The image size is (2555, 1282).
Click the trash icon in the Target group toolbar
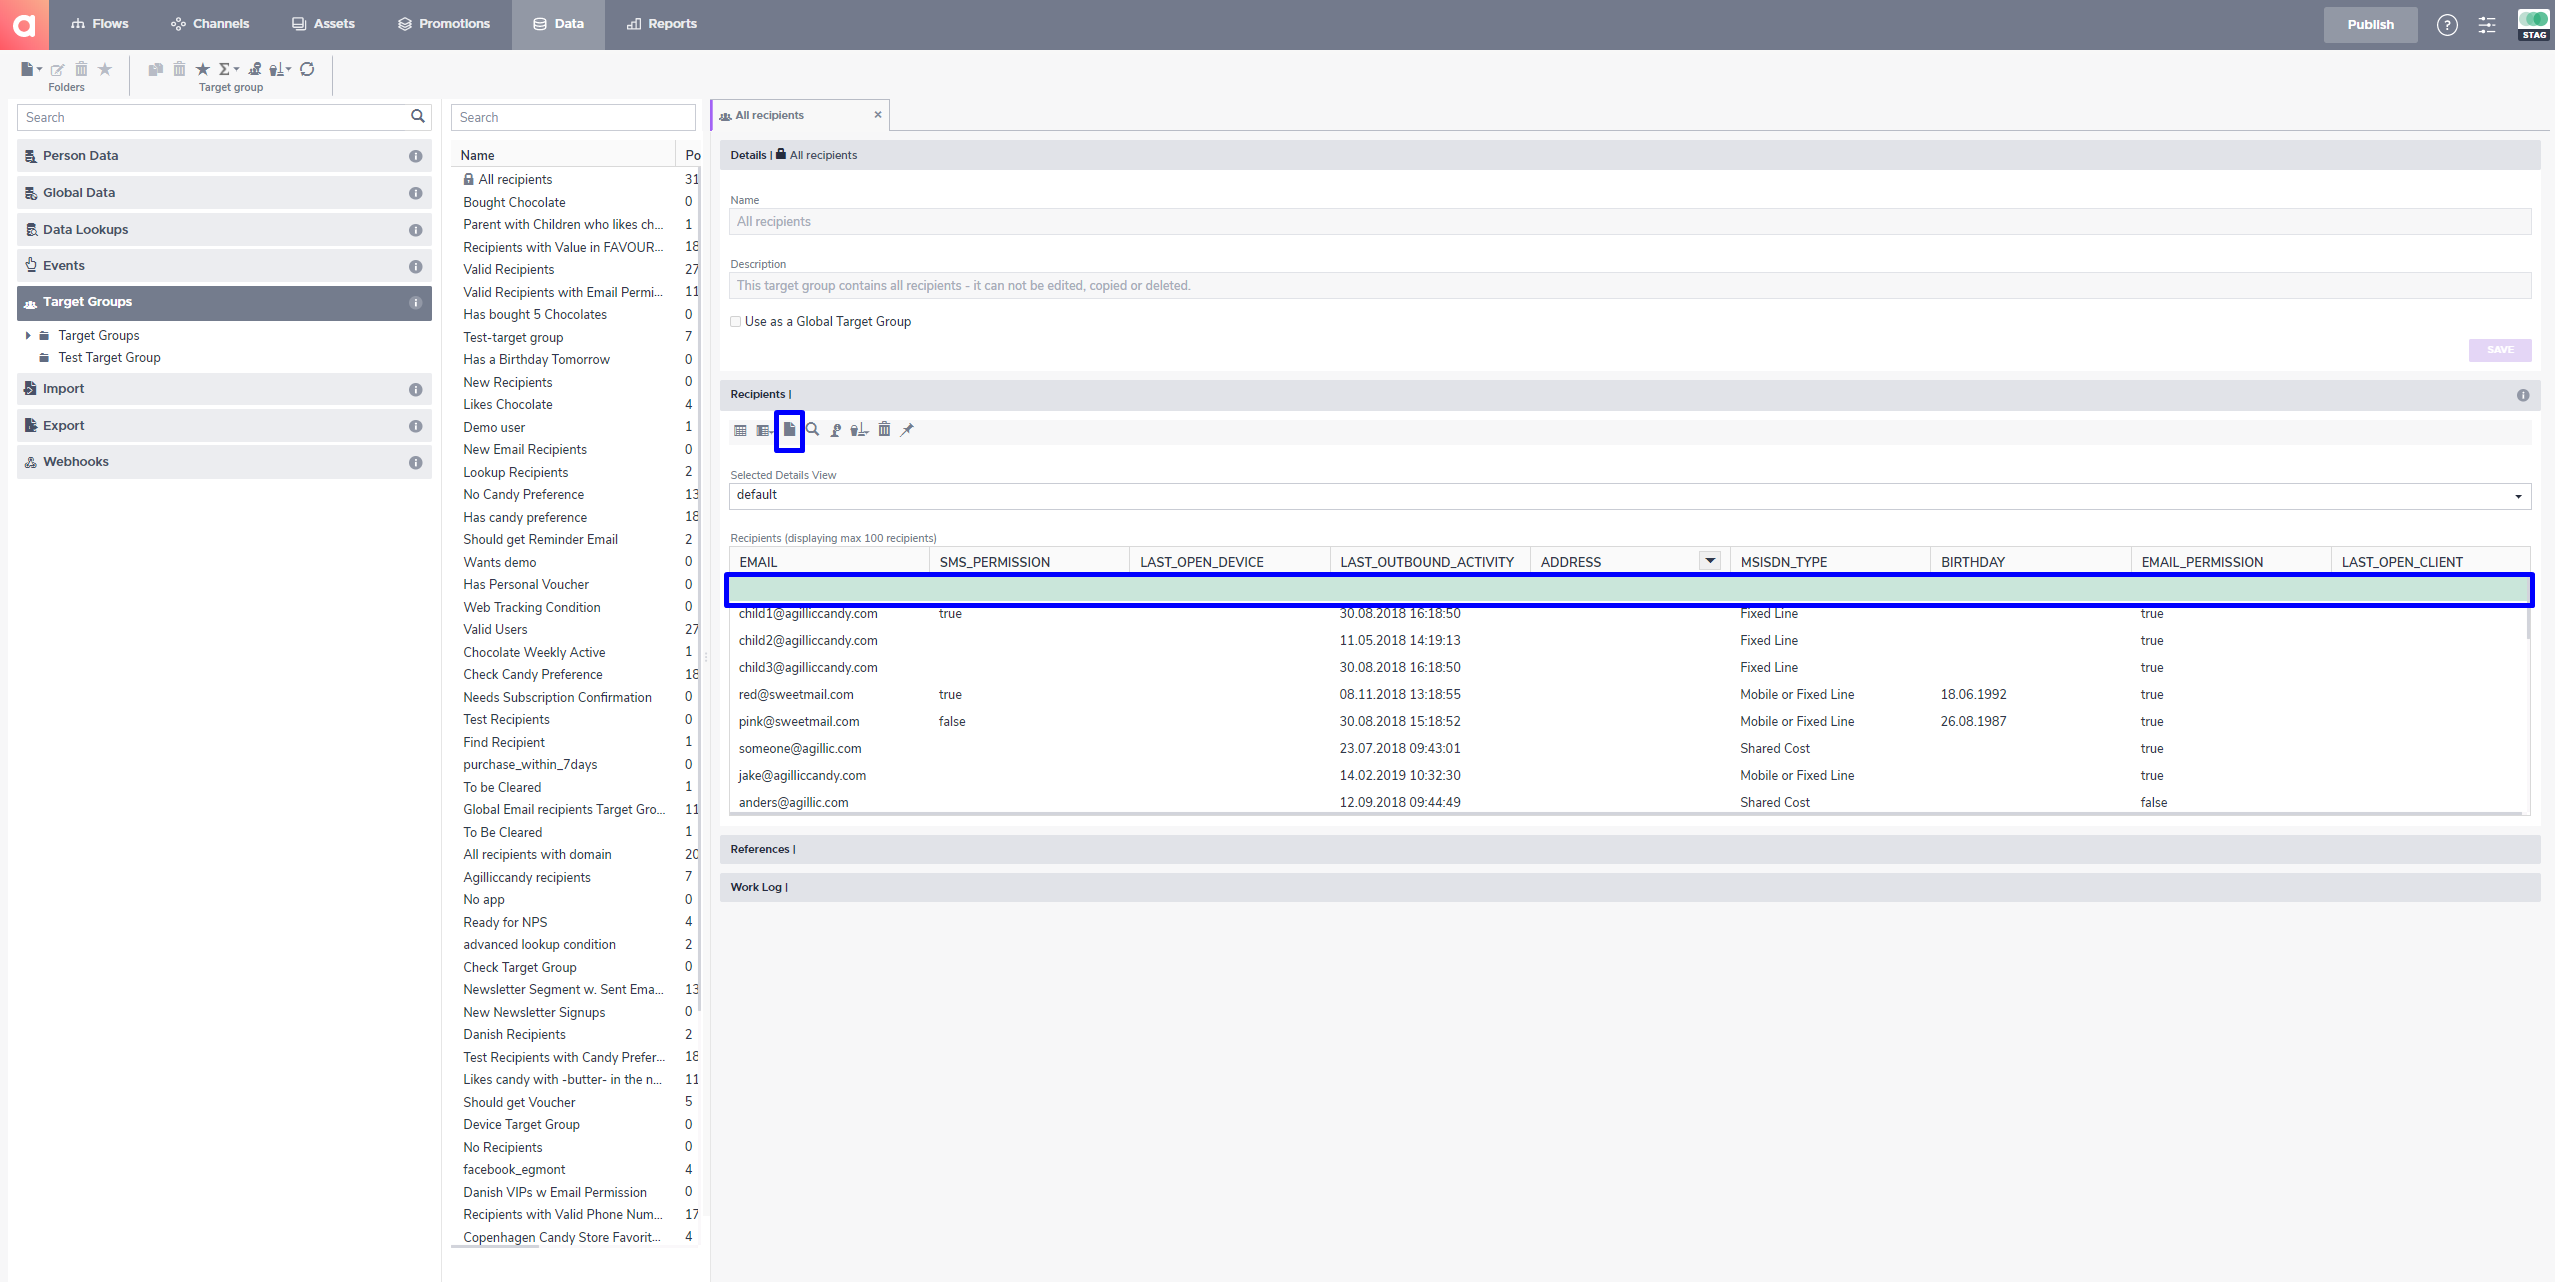coord(179,69)
